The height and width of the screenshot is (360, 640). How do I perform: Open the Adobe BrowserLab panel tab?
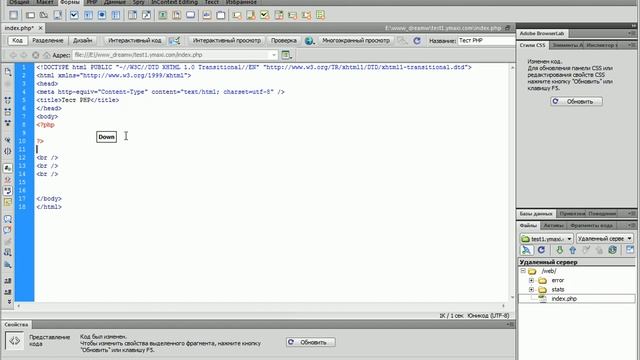pyautogui.click(x=542, y=33)
